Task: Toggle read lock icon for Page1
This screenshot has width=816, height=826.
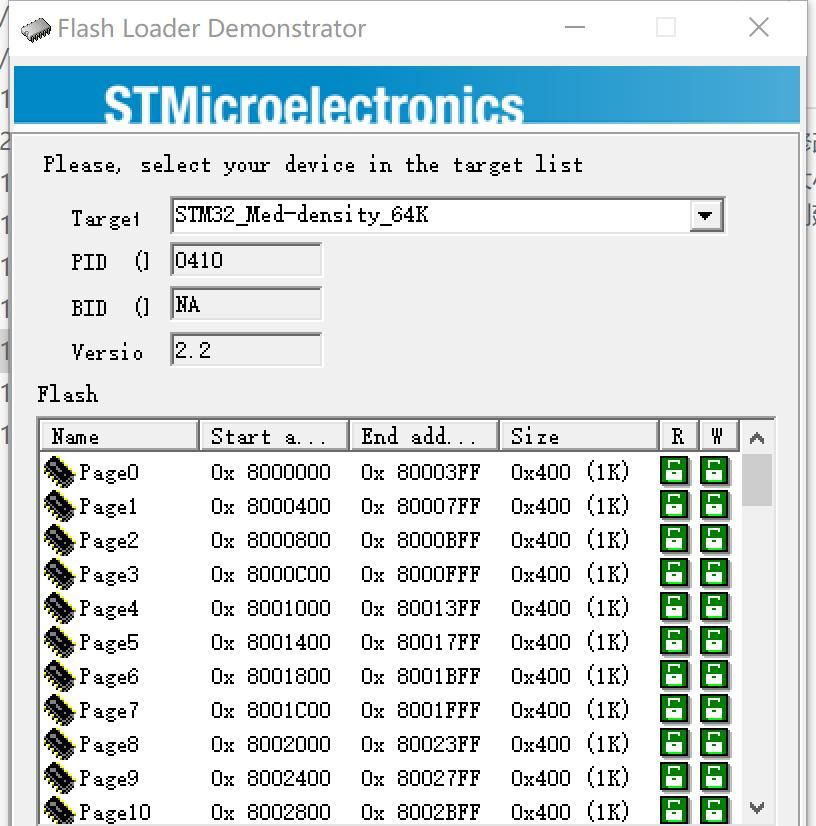Action: 675,506
